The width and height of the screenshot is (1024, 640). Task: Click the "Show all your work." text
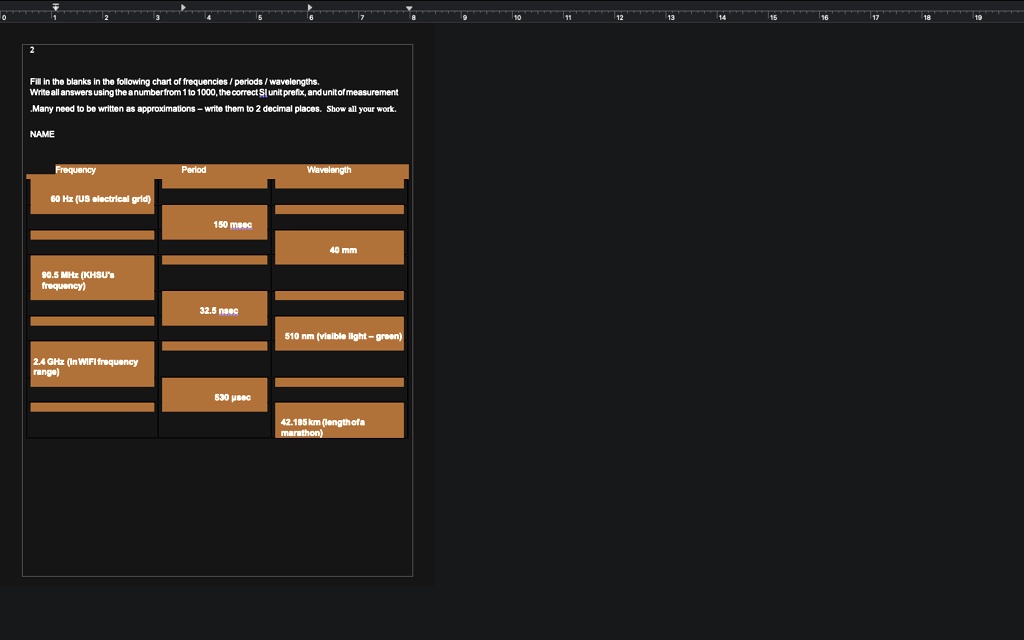point(361,109)
